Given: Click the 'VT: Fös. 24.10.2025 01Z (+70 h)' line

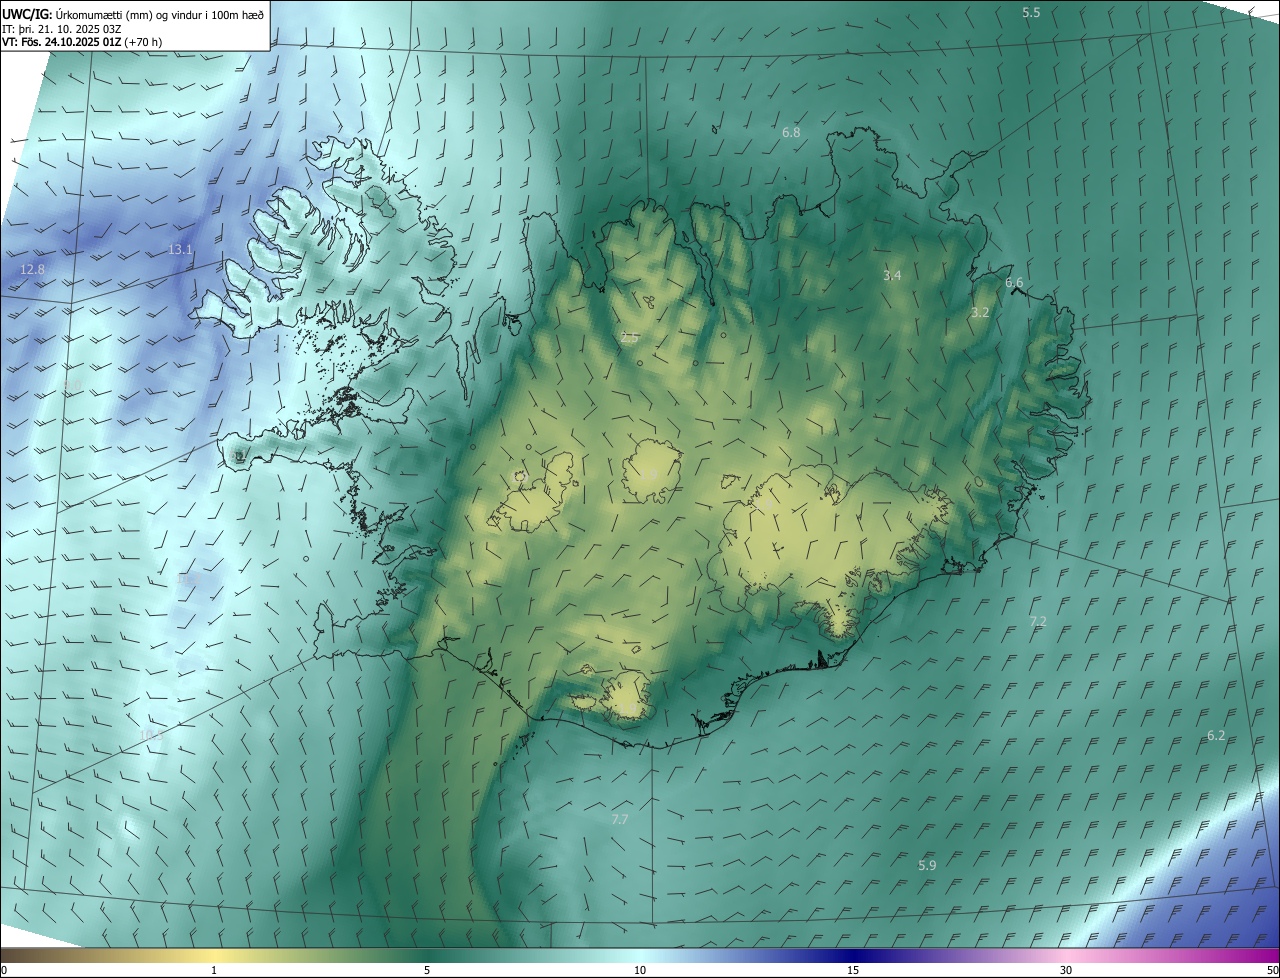Looking at the screenshot, I should click(x=82, y=42).
